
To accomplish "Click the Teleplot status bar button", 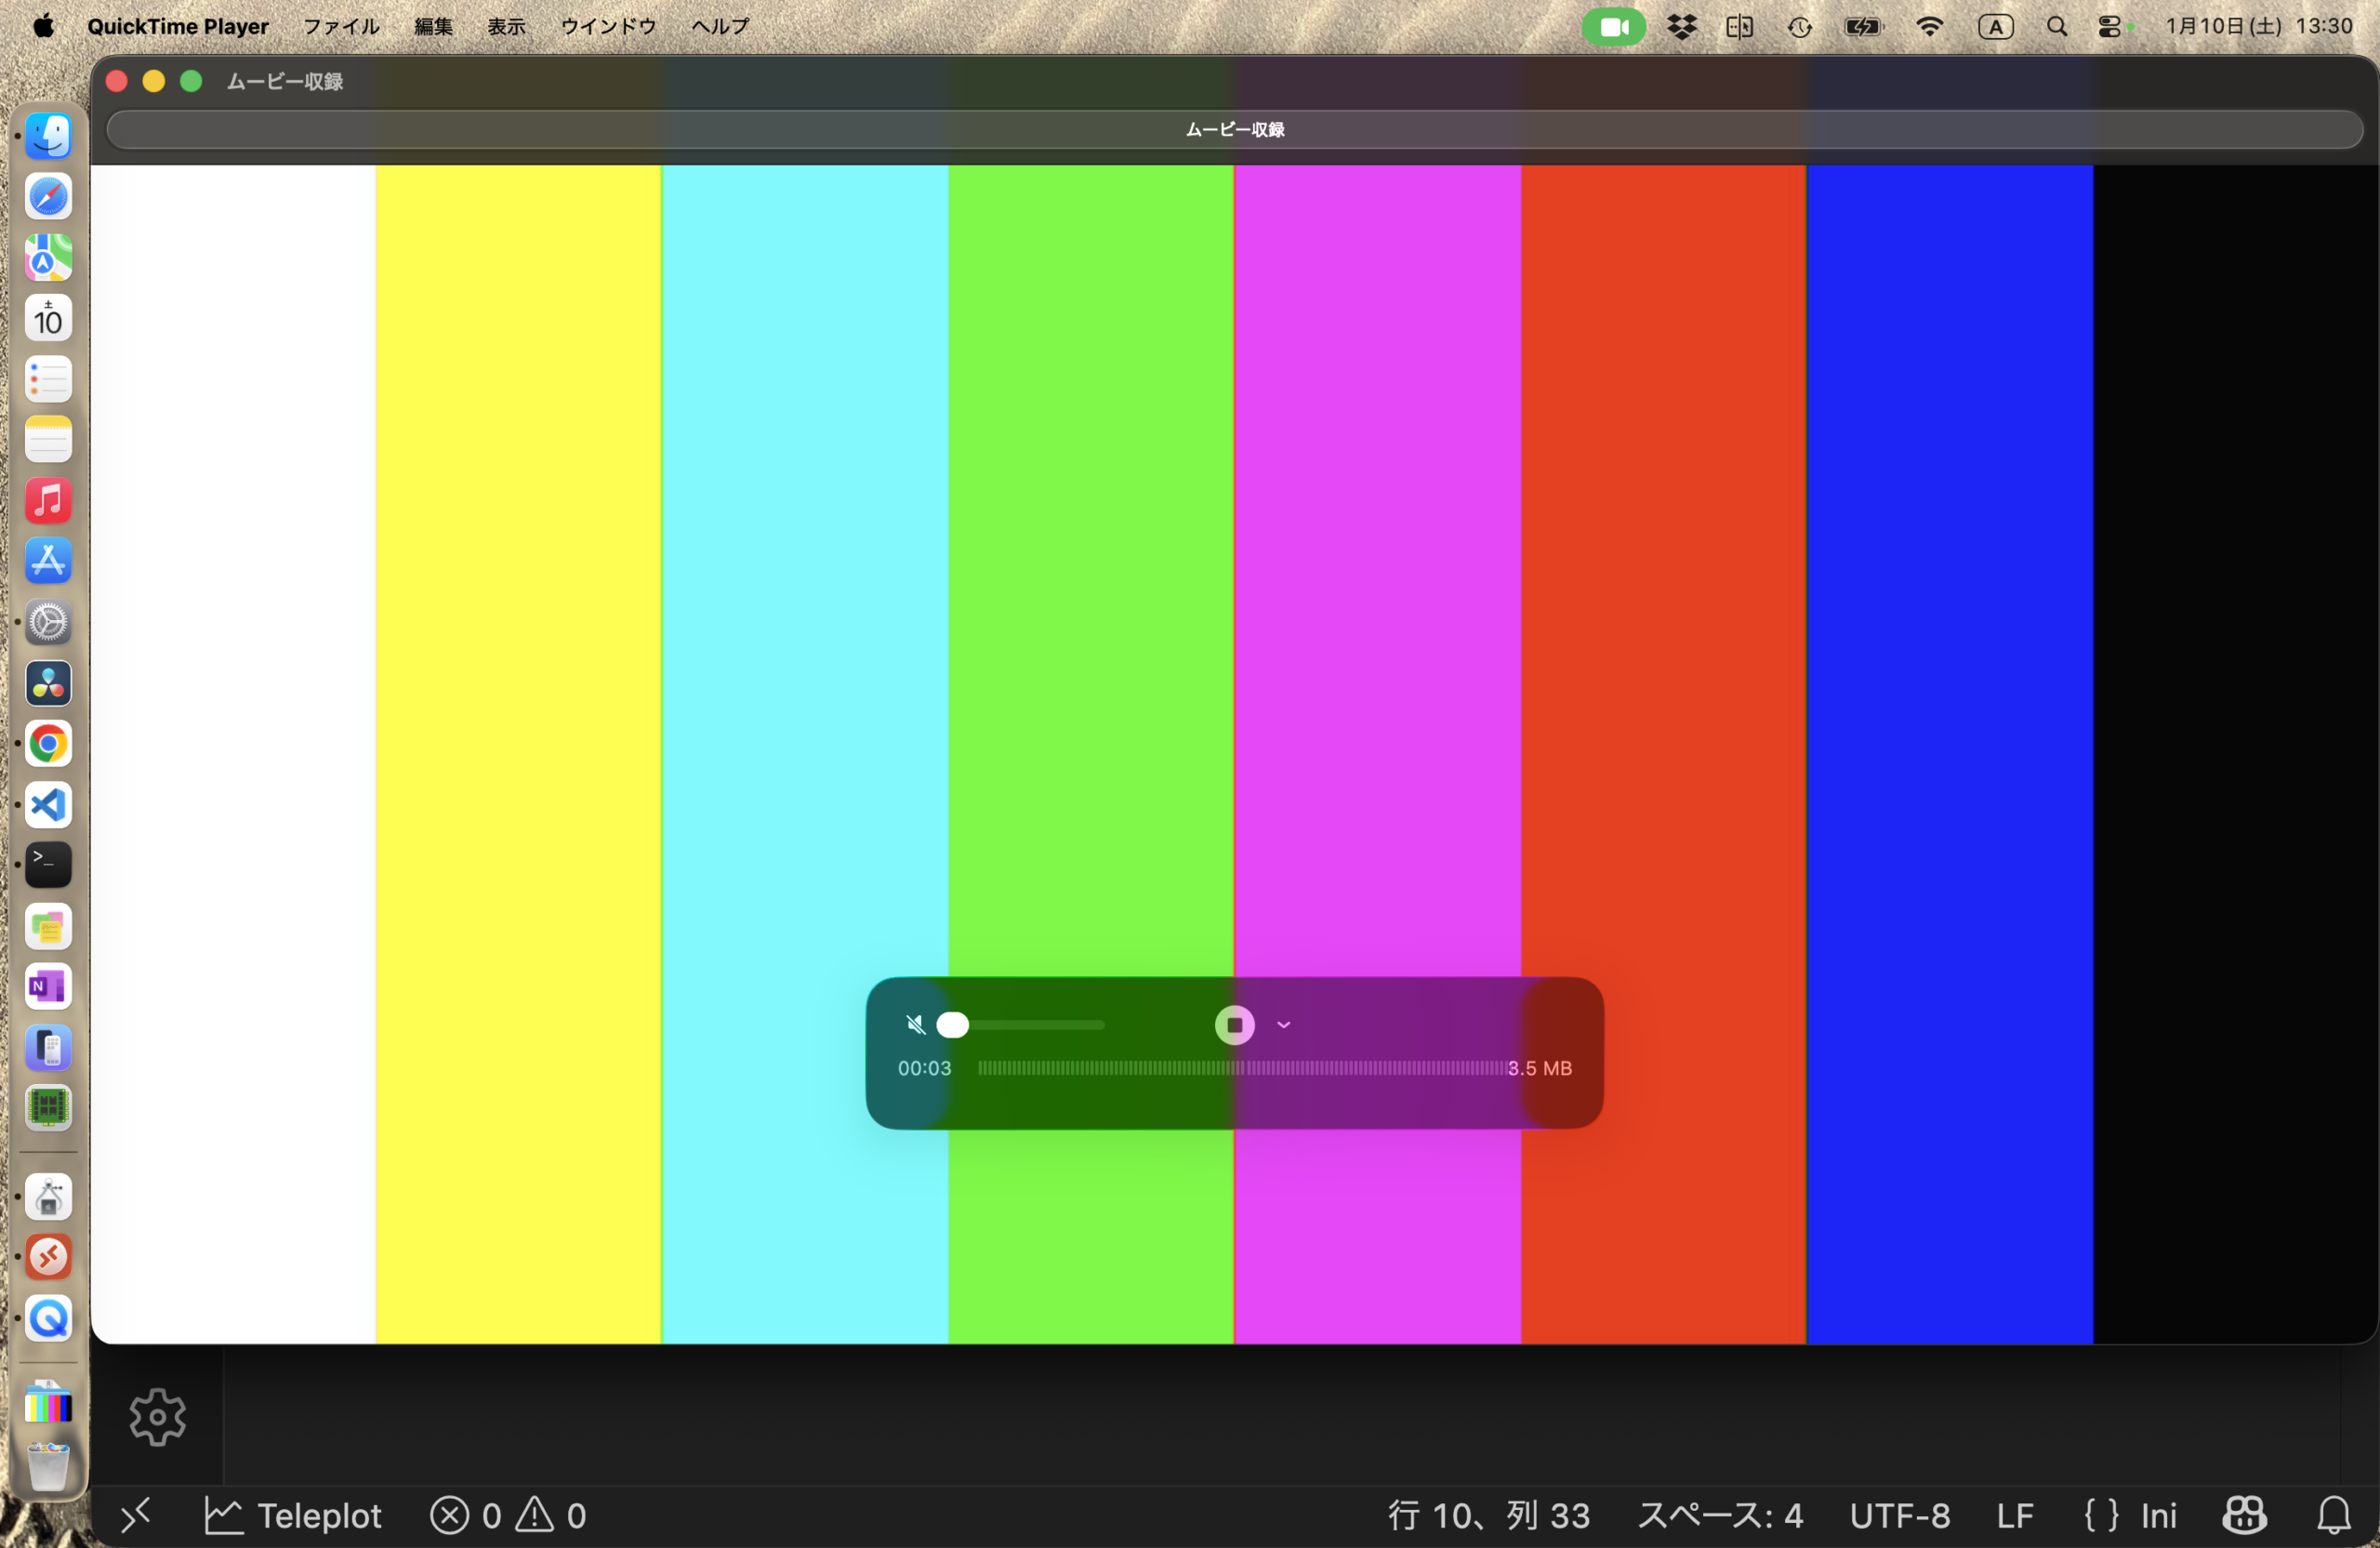I will click(x=293, y=1516).
